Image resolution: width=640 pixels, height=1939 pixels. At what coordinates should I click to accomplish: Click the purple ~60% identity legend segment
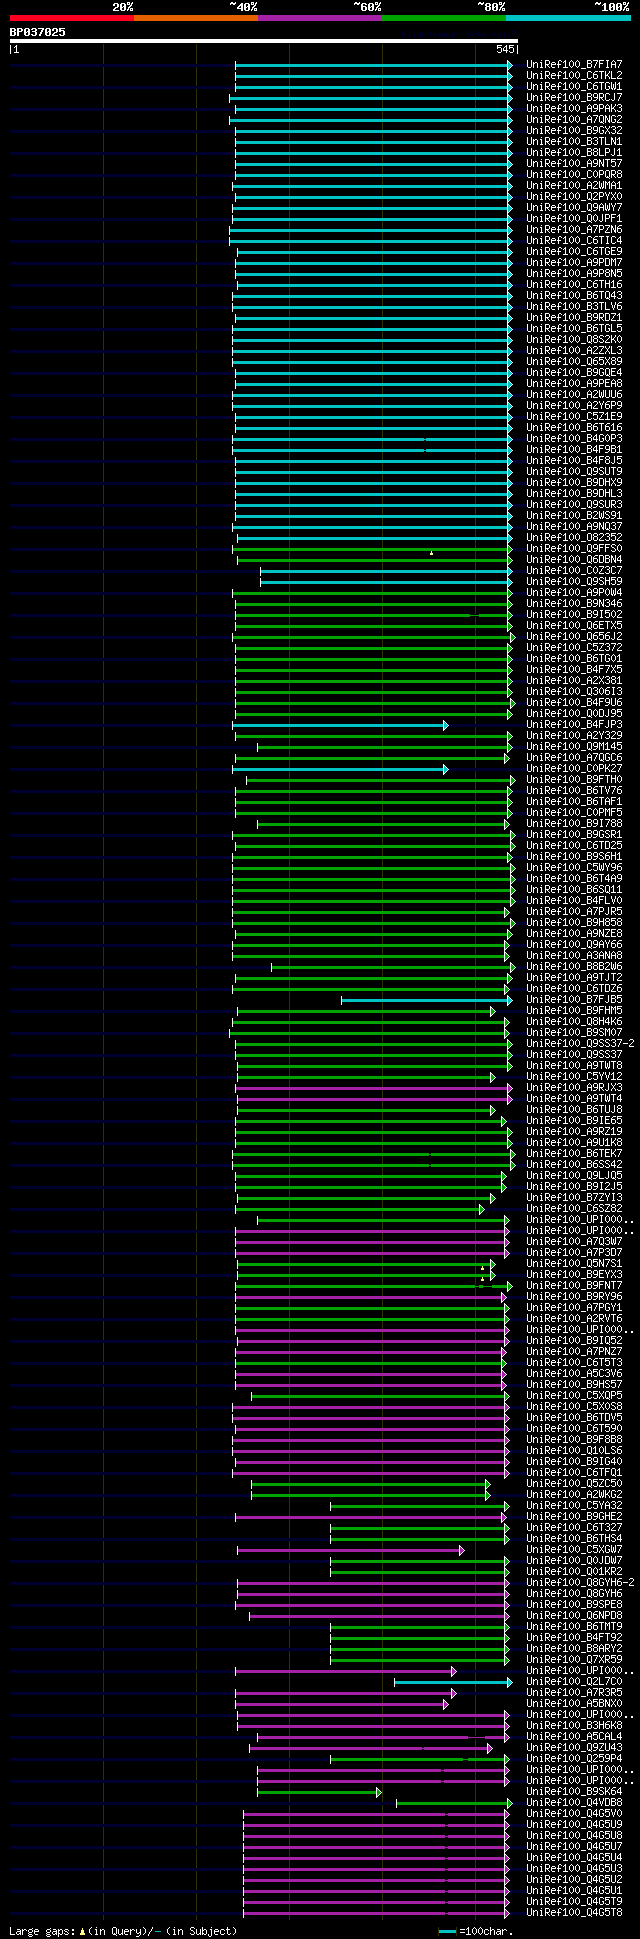(319, 18)
